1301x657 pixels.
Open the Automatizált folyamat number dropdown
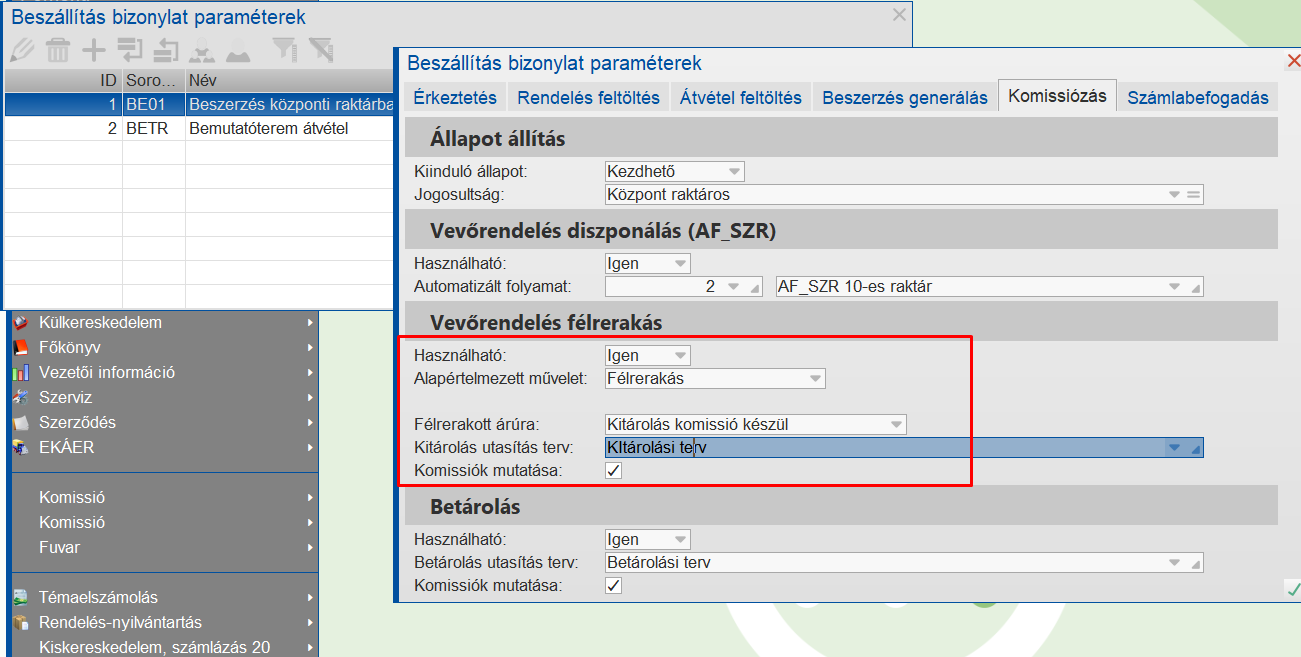[x=734, y=287]
